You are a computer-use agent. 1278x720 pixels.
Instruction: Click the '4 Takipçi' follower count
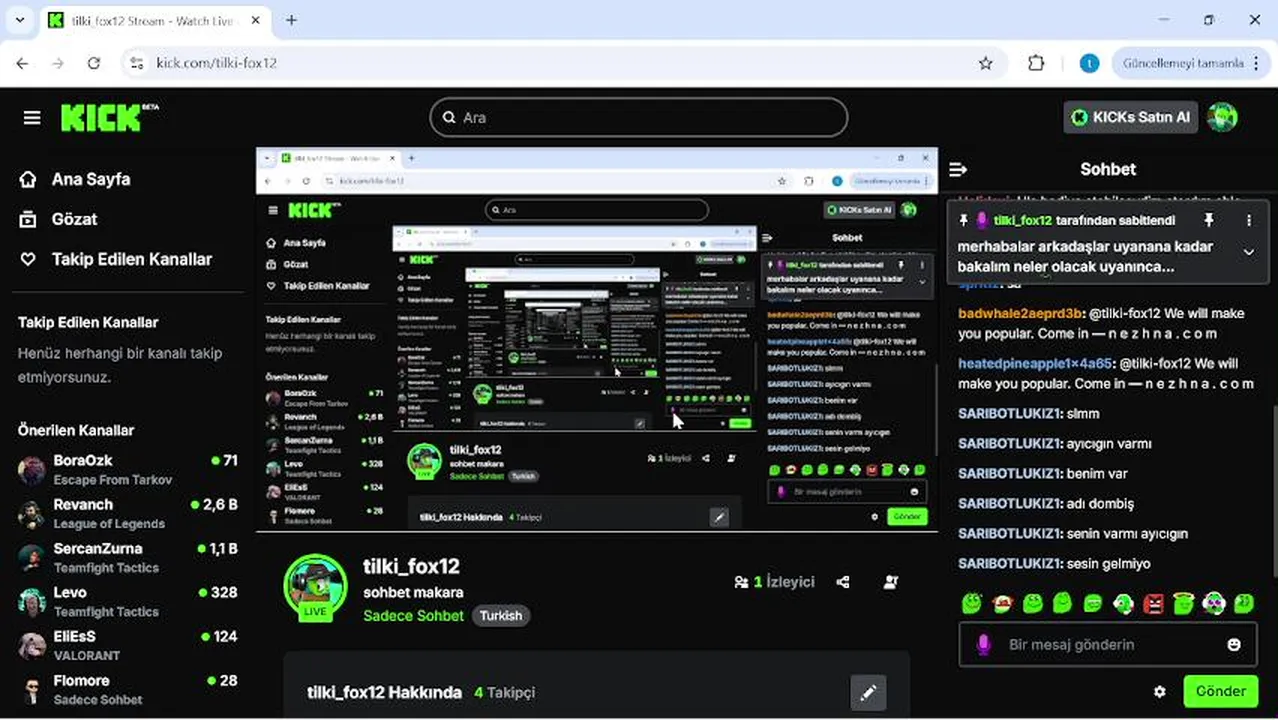[x=505, y=692]
